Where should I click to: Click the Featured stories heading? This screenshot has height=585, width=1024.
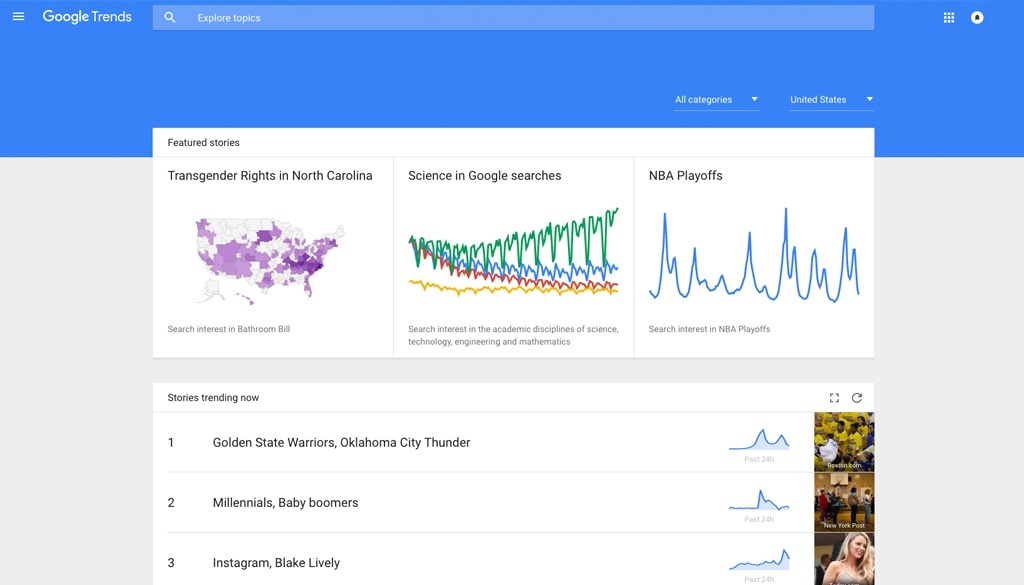click(x=203, y=142)
